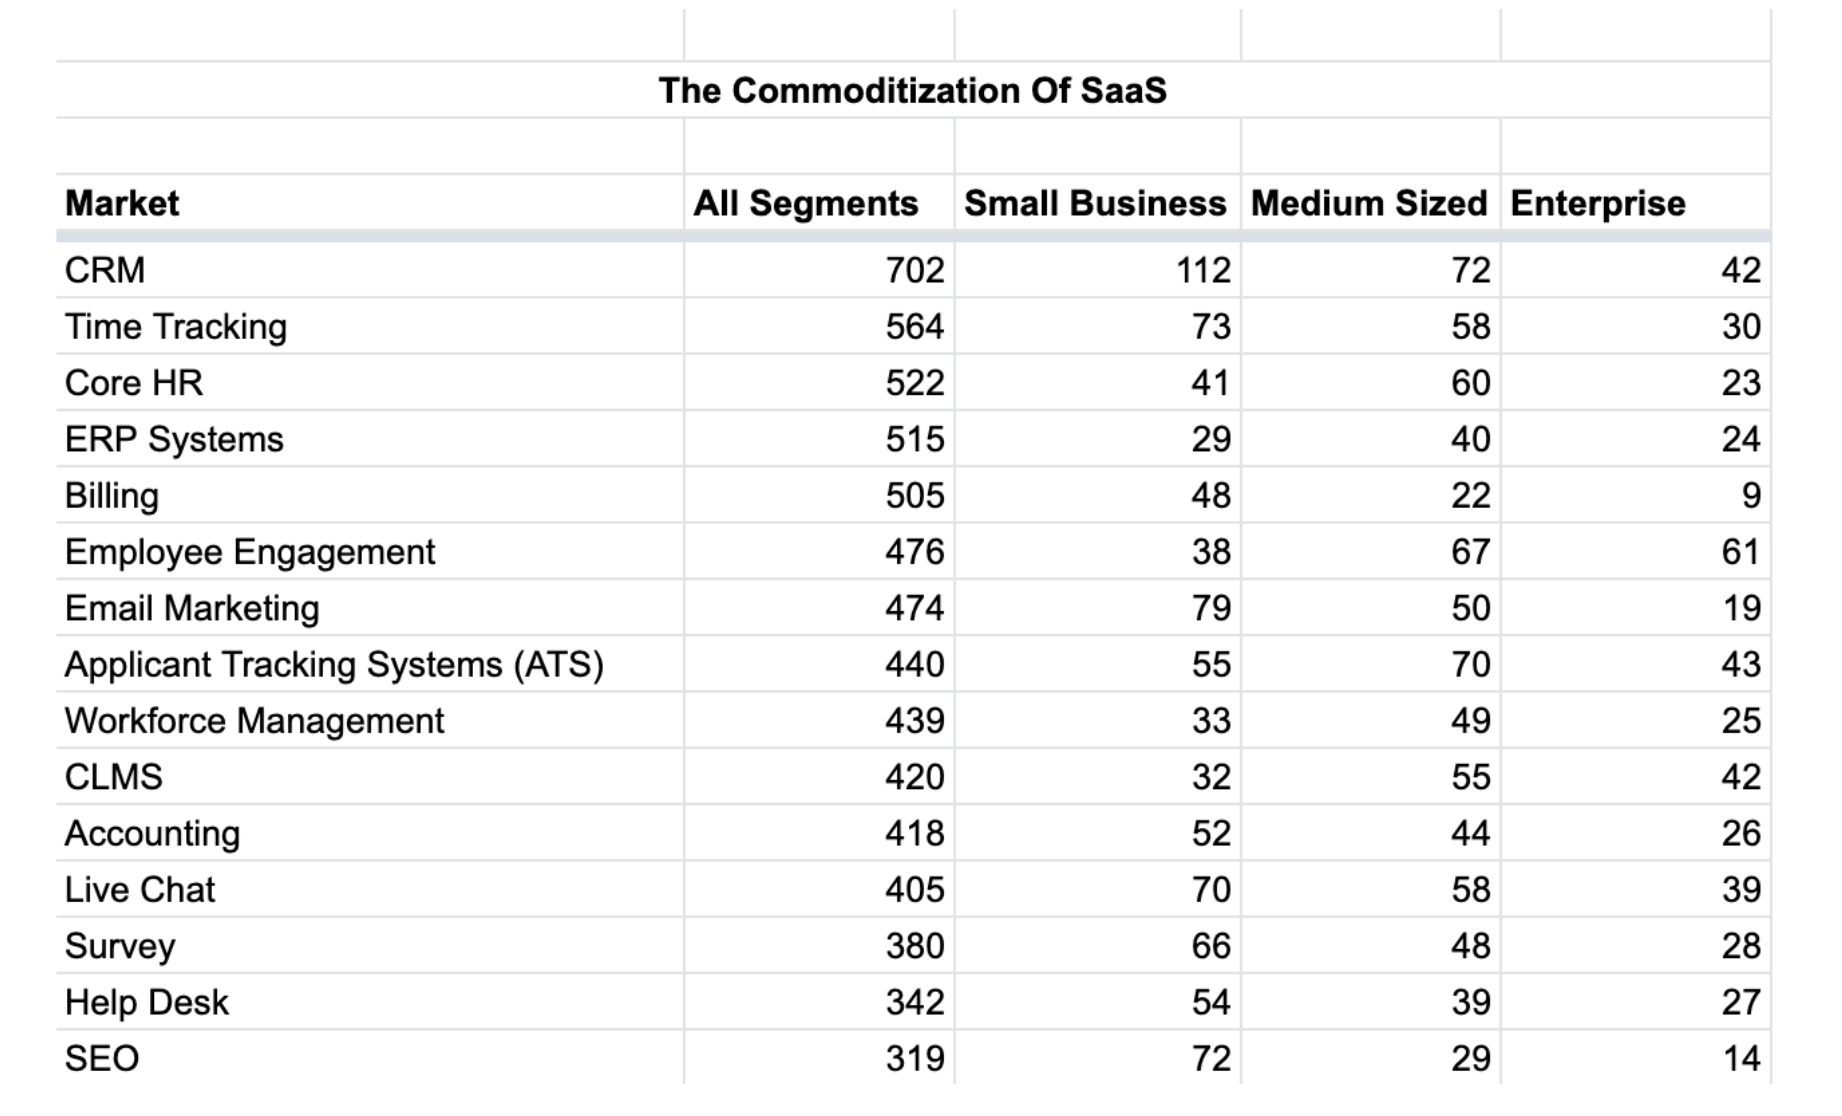Click CRM's Small Business value 112

coord(1203,270)
